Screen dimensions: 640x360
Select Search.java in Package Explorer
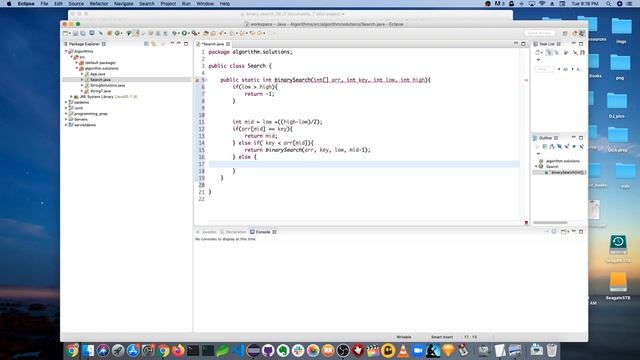point(100,80)
